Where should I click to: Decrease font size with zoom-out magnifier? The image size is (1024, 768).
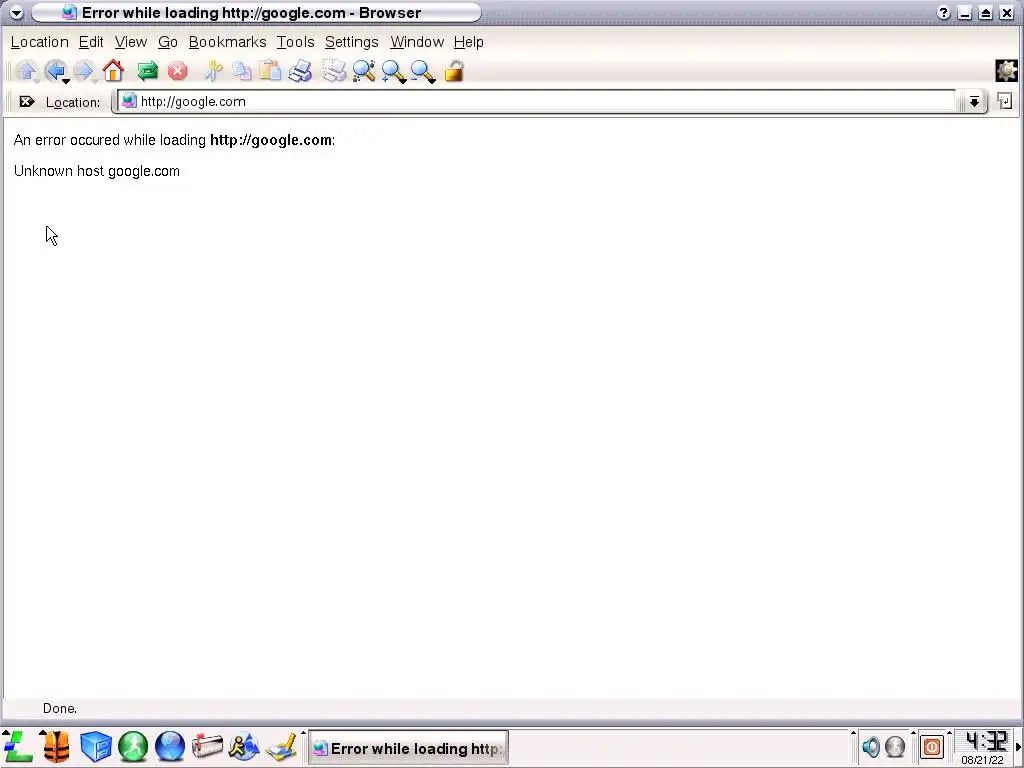click(x=423, y=71)
